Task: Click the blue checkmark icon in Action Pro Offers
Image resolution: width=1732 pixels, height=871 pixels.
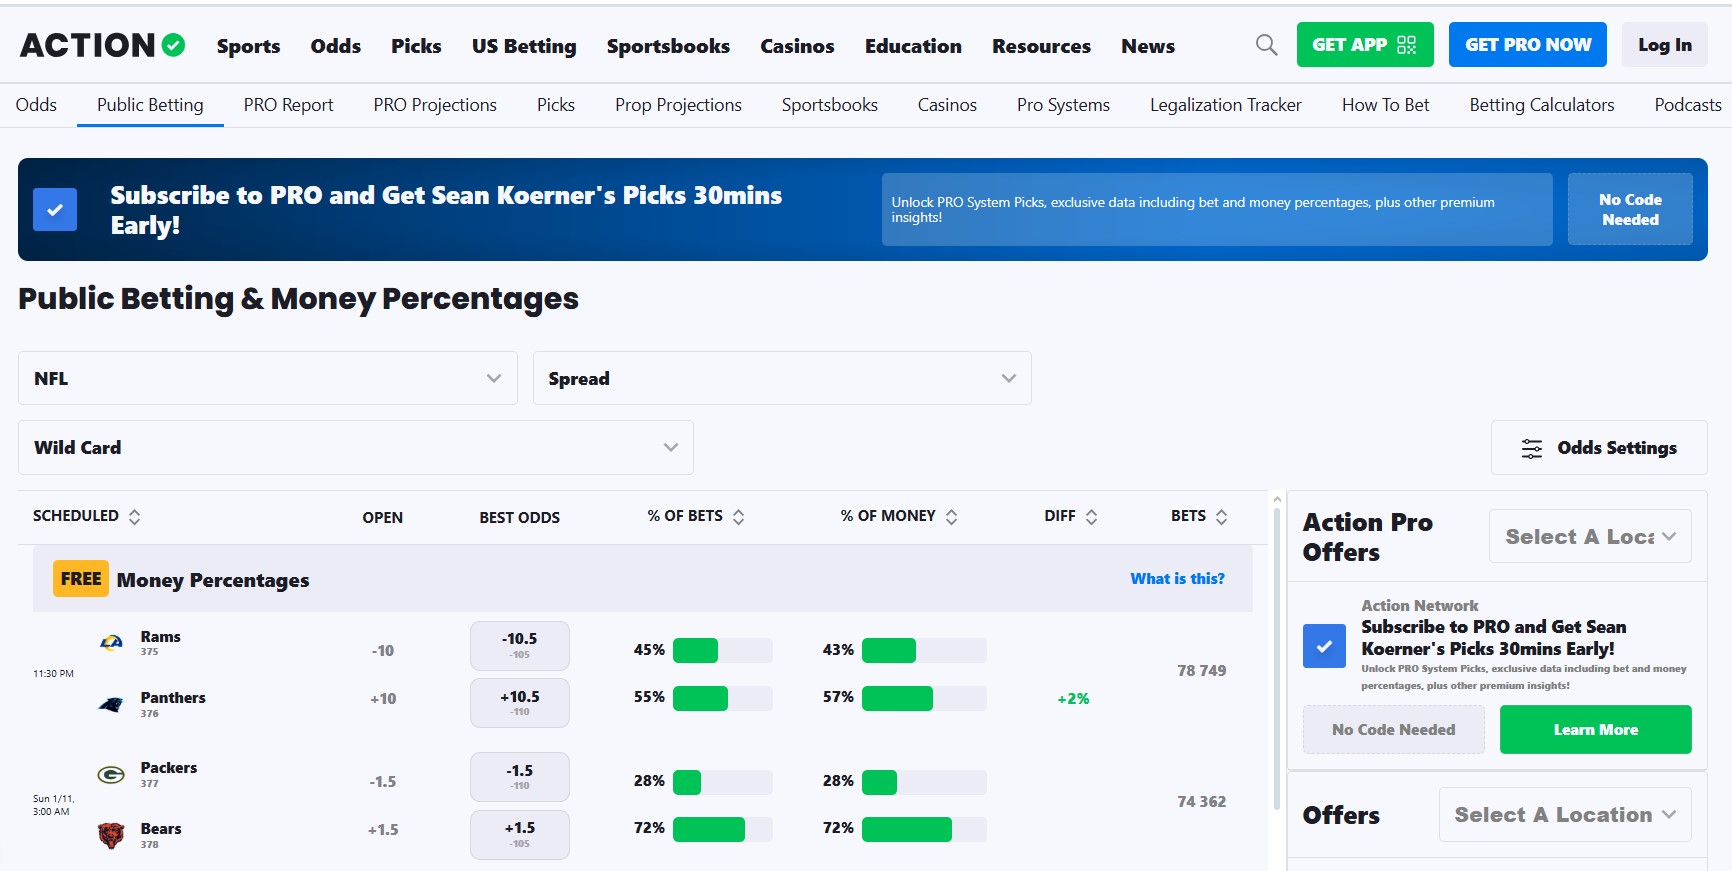Action: point(1324,646)
